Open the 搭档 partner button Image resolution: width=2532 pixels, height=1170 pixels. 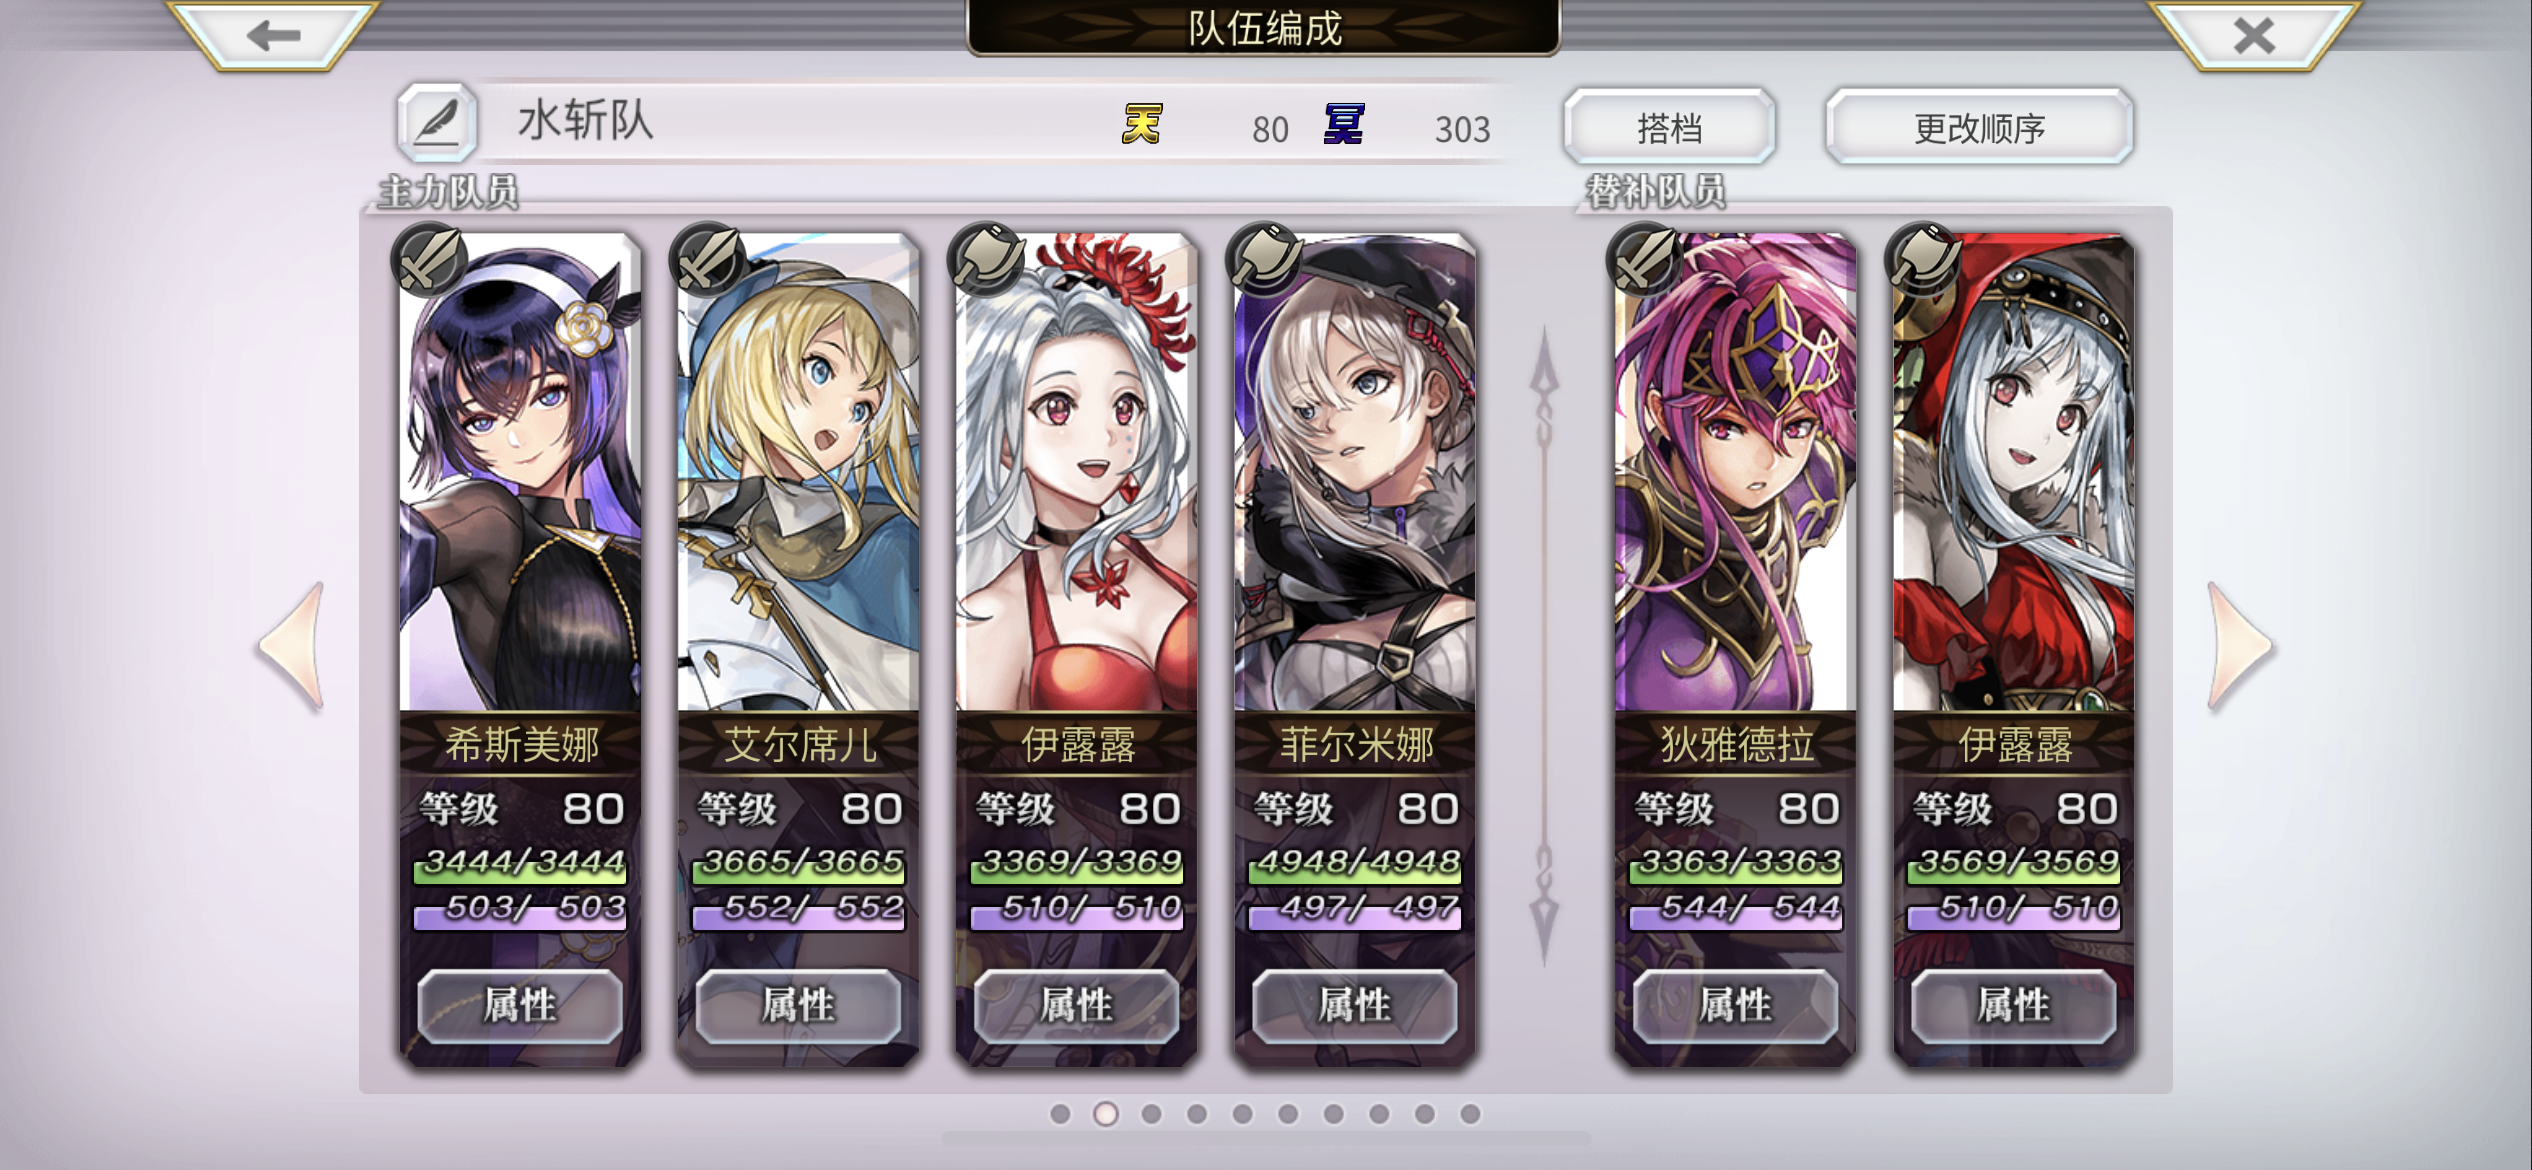(1669, 126)
